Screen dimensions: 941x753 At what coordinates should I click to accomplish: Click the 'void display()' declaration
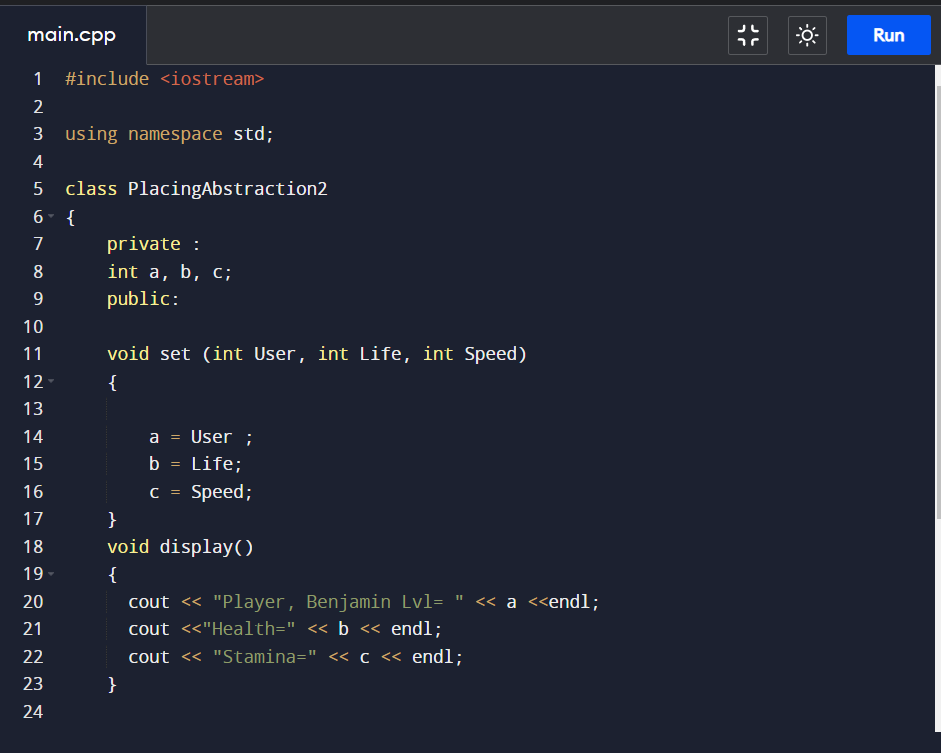click(180, 547)
